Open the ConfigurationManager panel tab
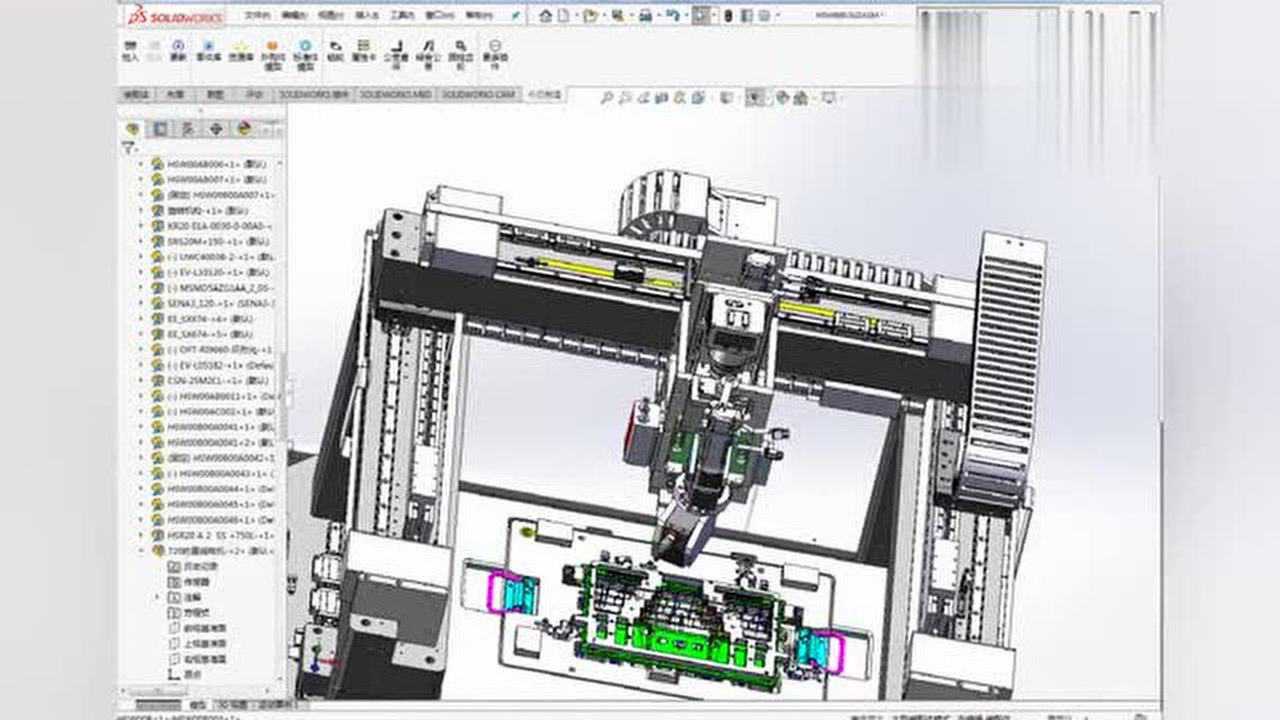1280x720 pixels. [188, 129]
